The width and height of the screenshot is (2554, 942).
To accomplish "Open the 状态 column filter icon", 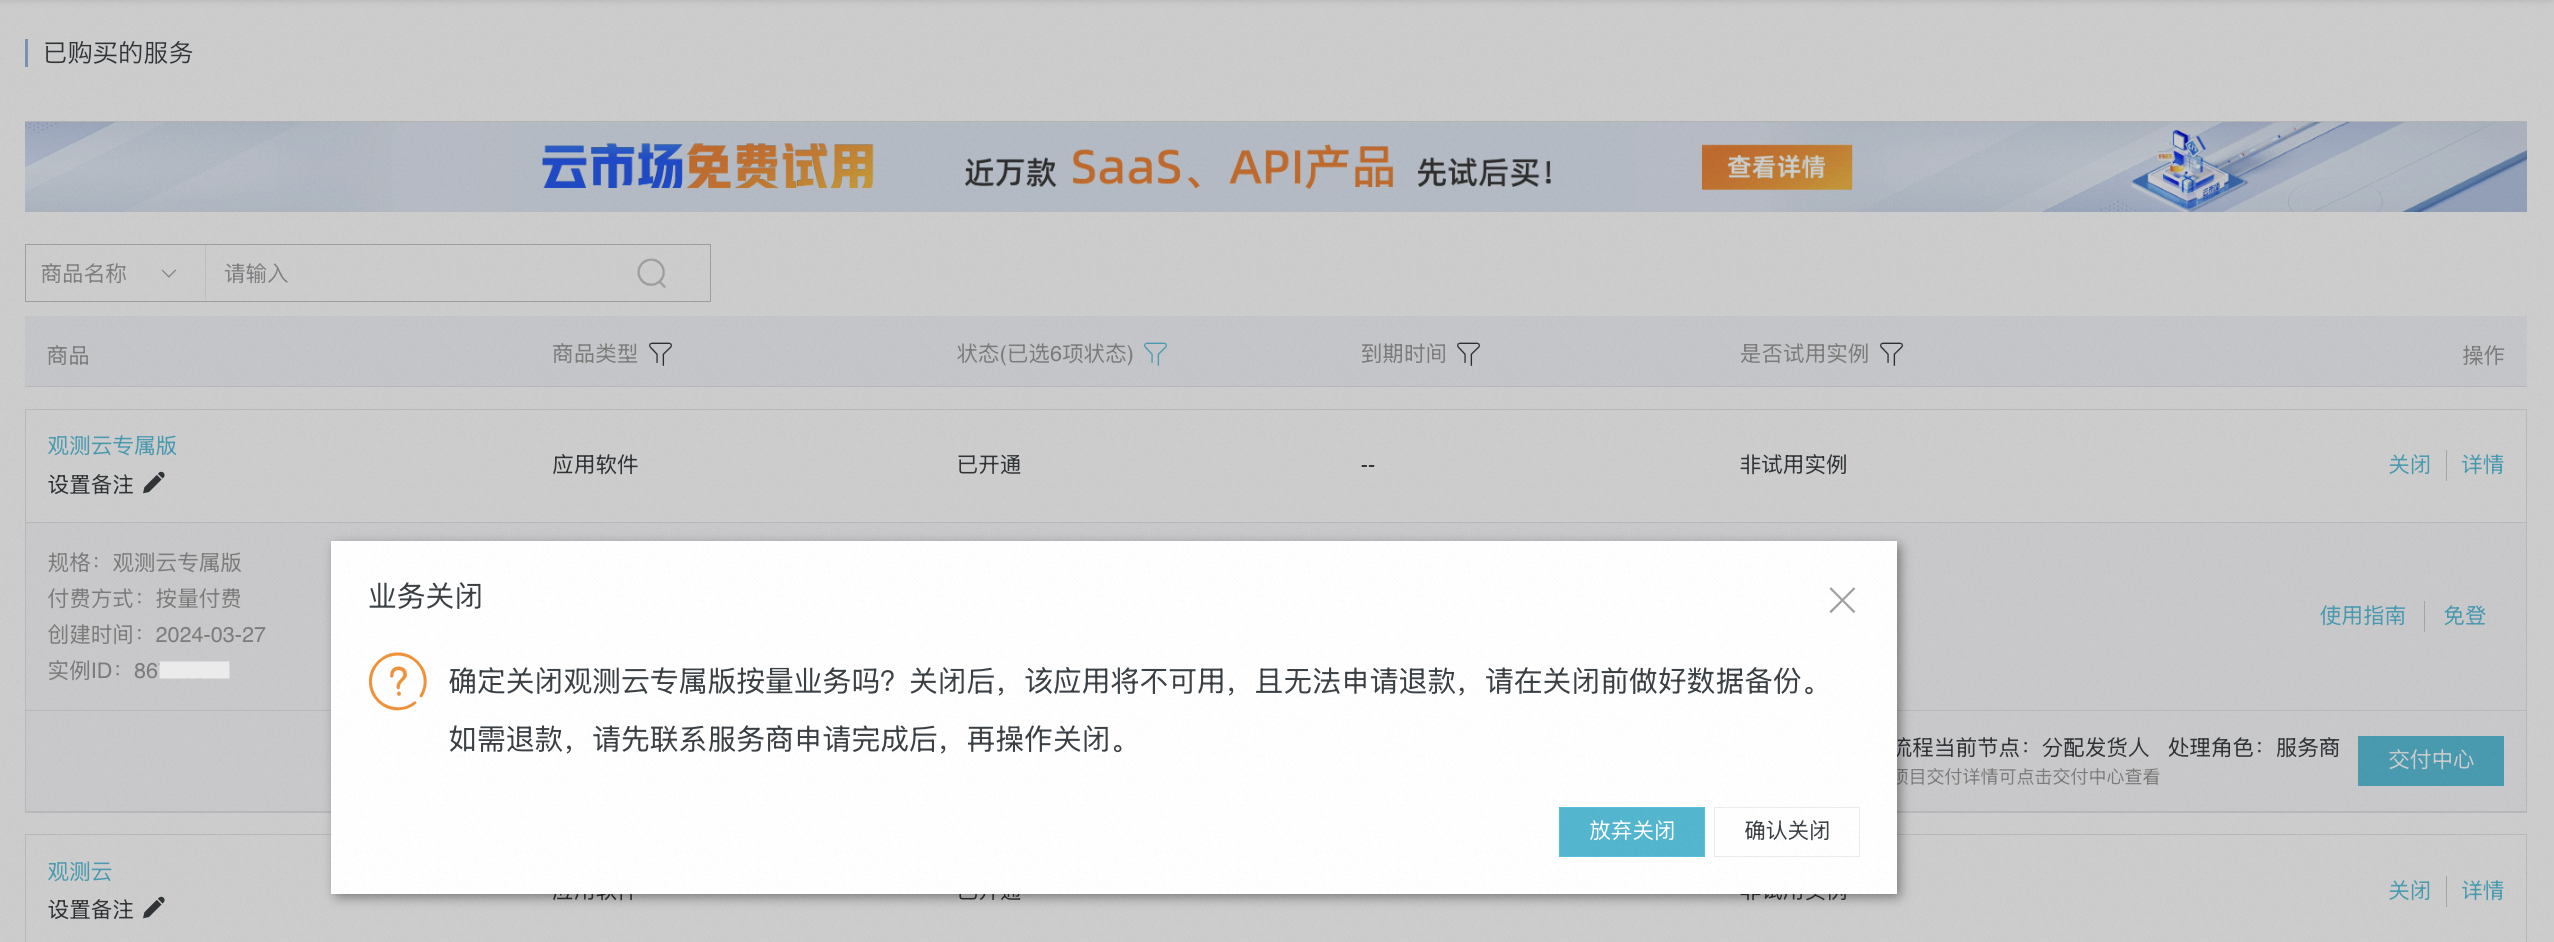I will click(1155, 354).
